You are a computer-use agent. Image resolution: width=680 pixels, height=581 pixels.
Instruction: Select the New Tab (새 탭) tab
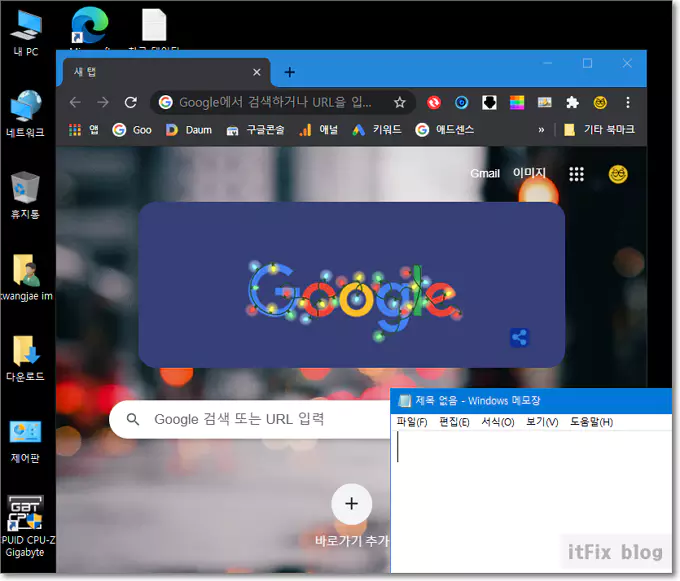(166, 72)
